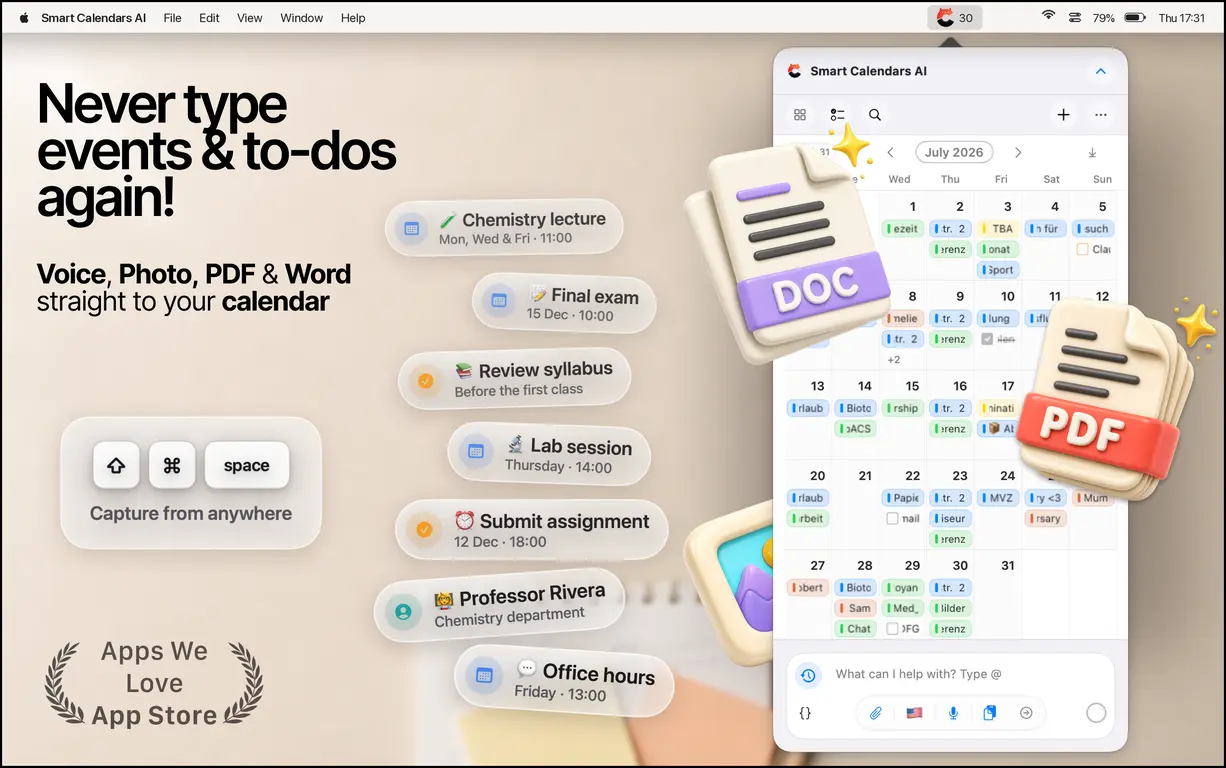Image resolution: width=1226 pixels, height=768 pixels.
Task: Start voice input with microphone icon
Action: click(x=953, y=713)
